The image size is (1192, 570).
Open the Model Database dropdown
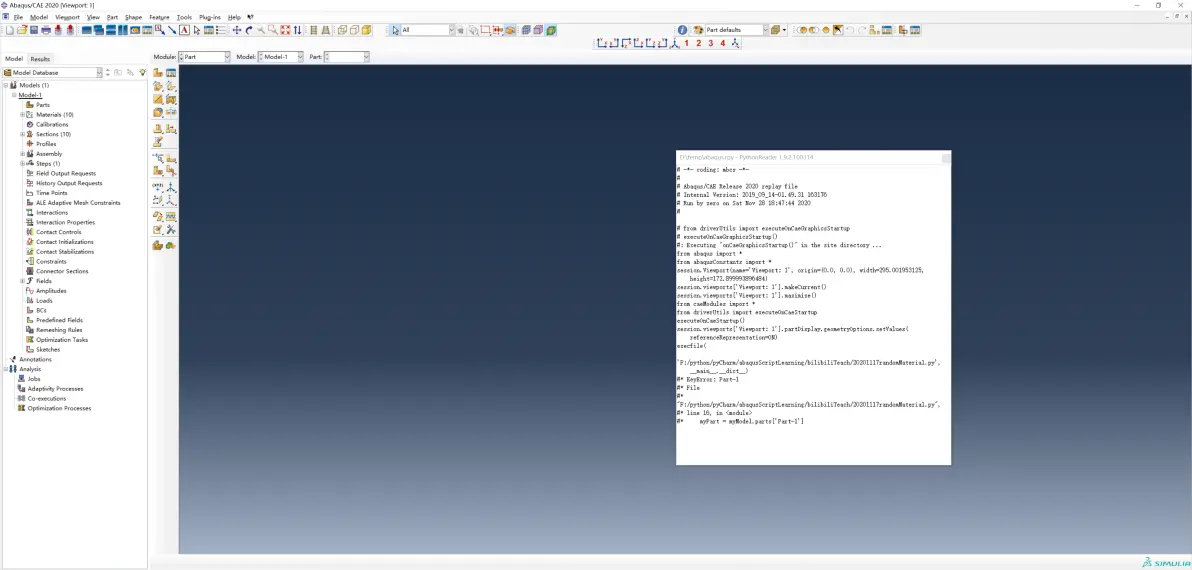(52, 73)
